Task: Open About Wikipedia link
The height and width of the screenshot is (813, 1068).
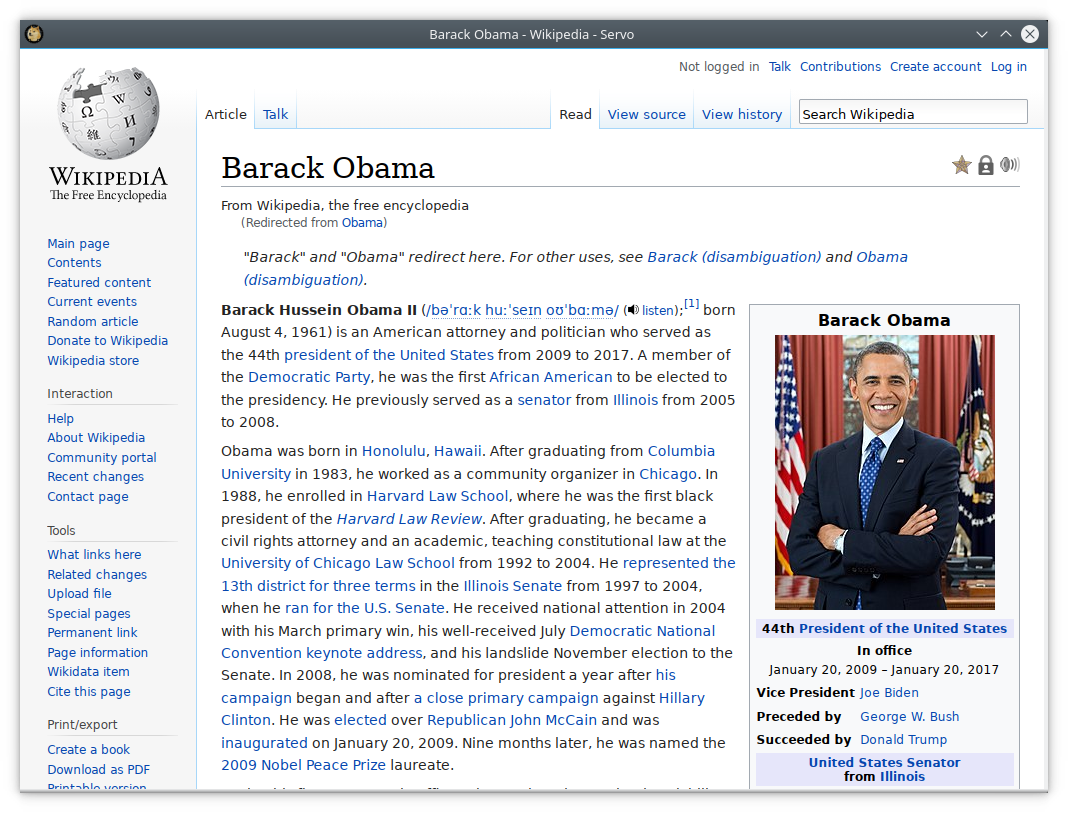Action: (x=96, y=438)
